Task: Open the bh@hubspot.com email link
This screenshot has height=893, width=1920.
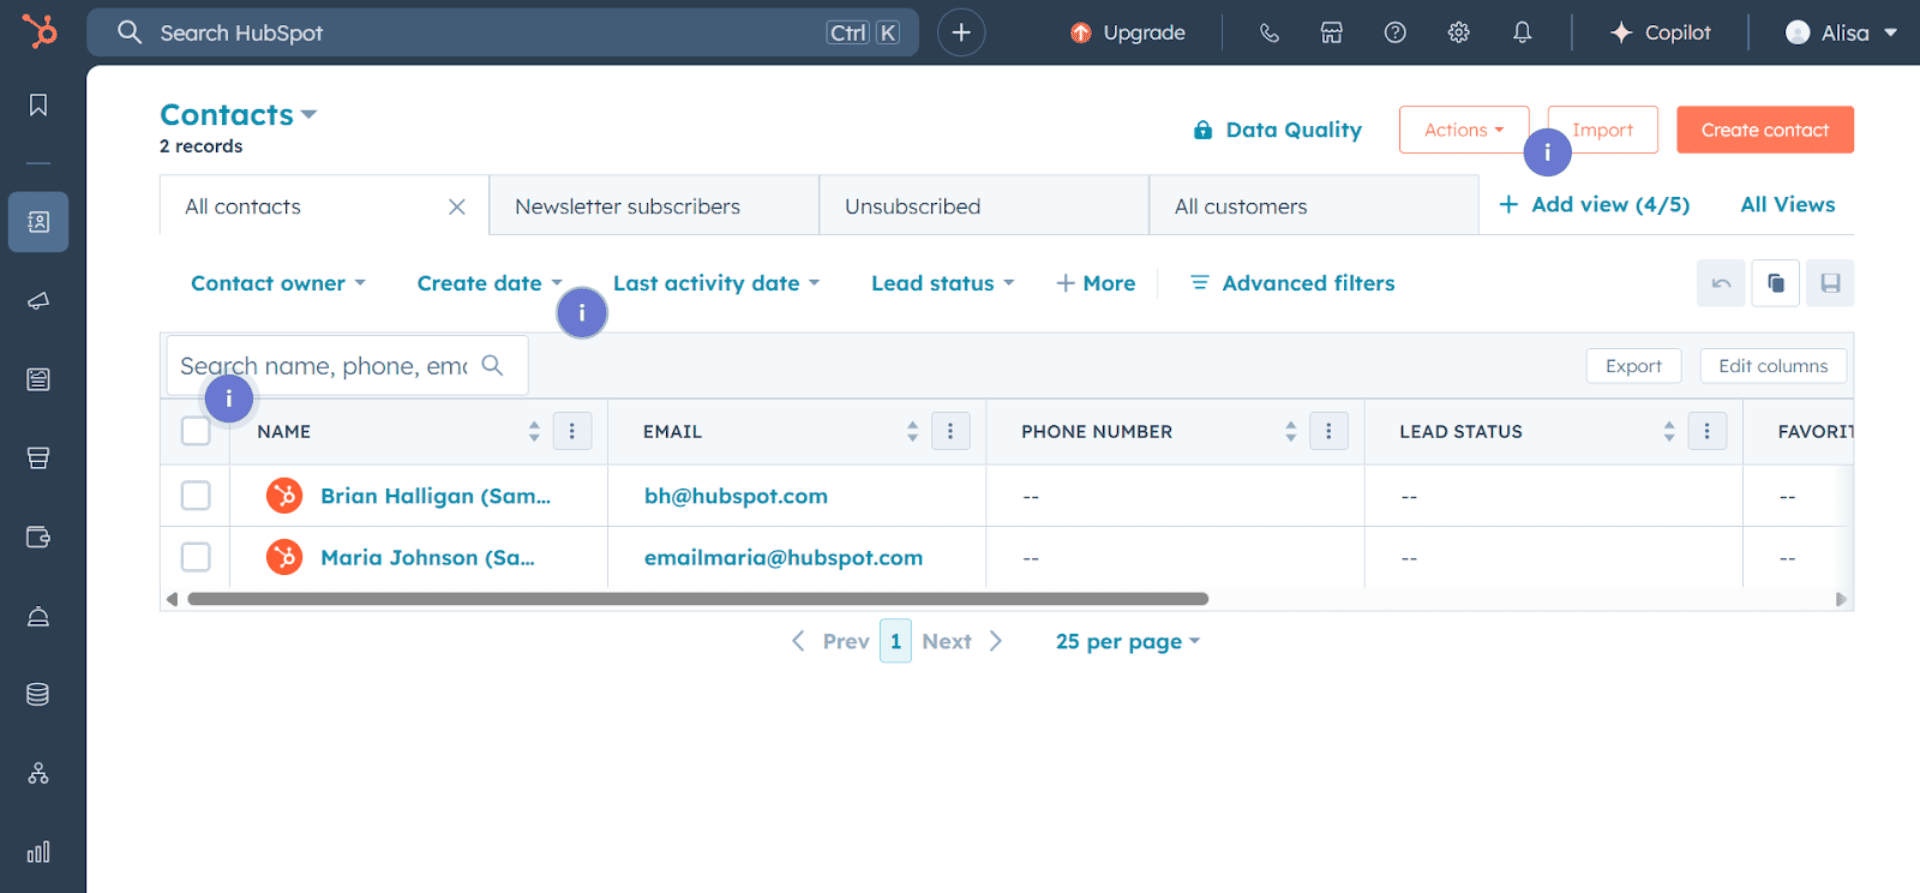Action: coord(736,496)
